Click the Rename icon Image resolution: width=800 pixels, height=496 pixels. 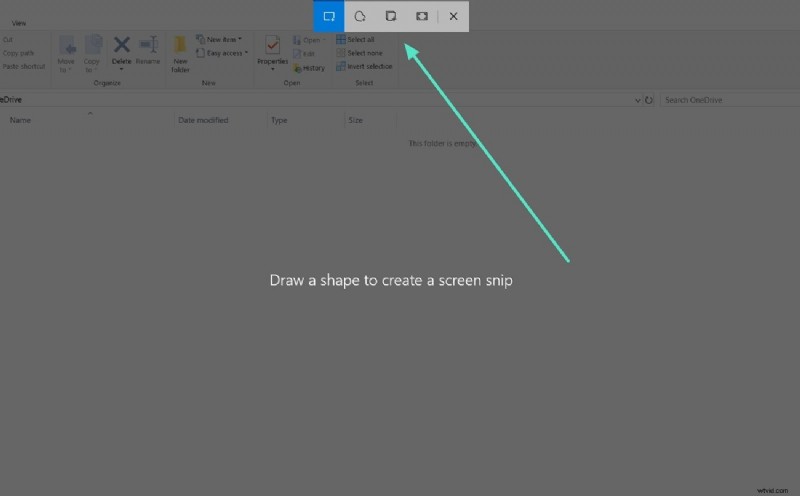coord(148,45)
